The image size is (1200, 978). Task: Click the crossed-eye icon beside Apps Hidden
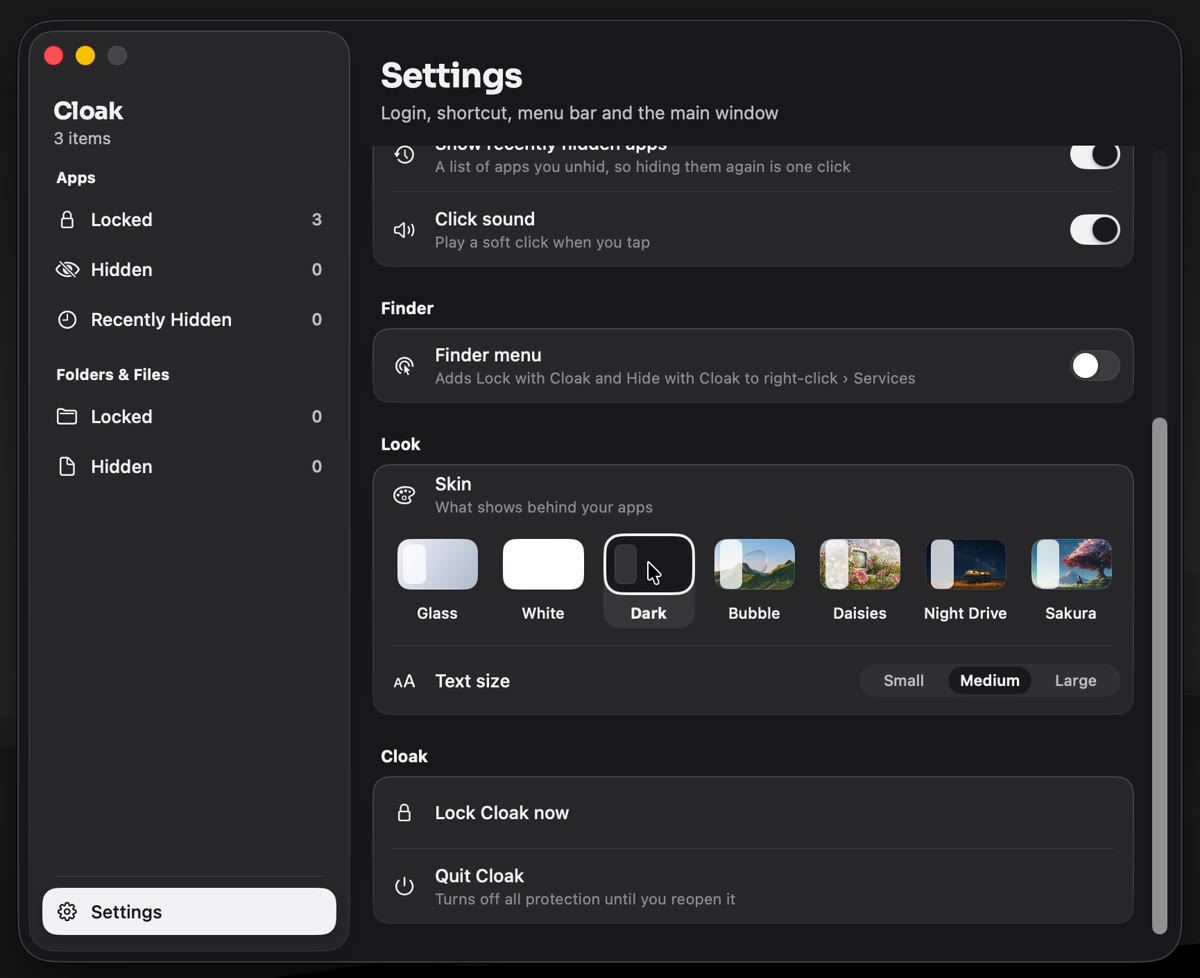[67, 270]
